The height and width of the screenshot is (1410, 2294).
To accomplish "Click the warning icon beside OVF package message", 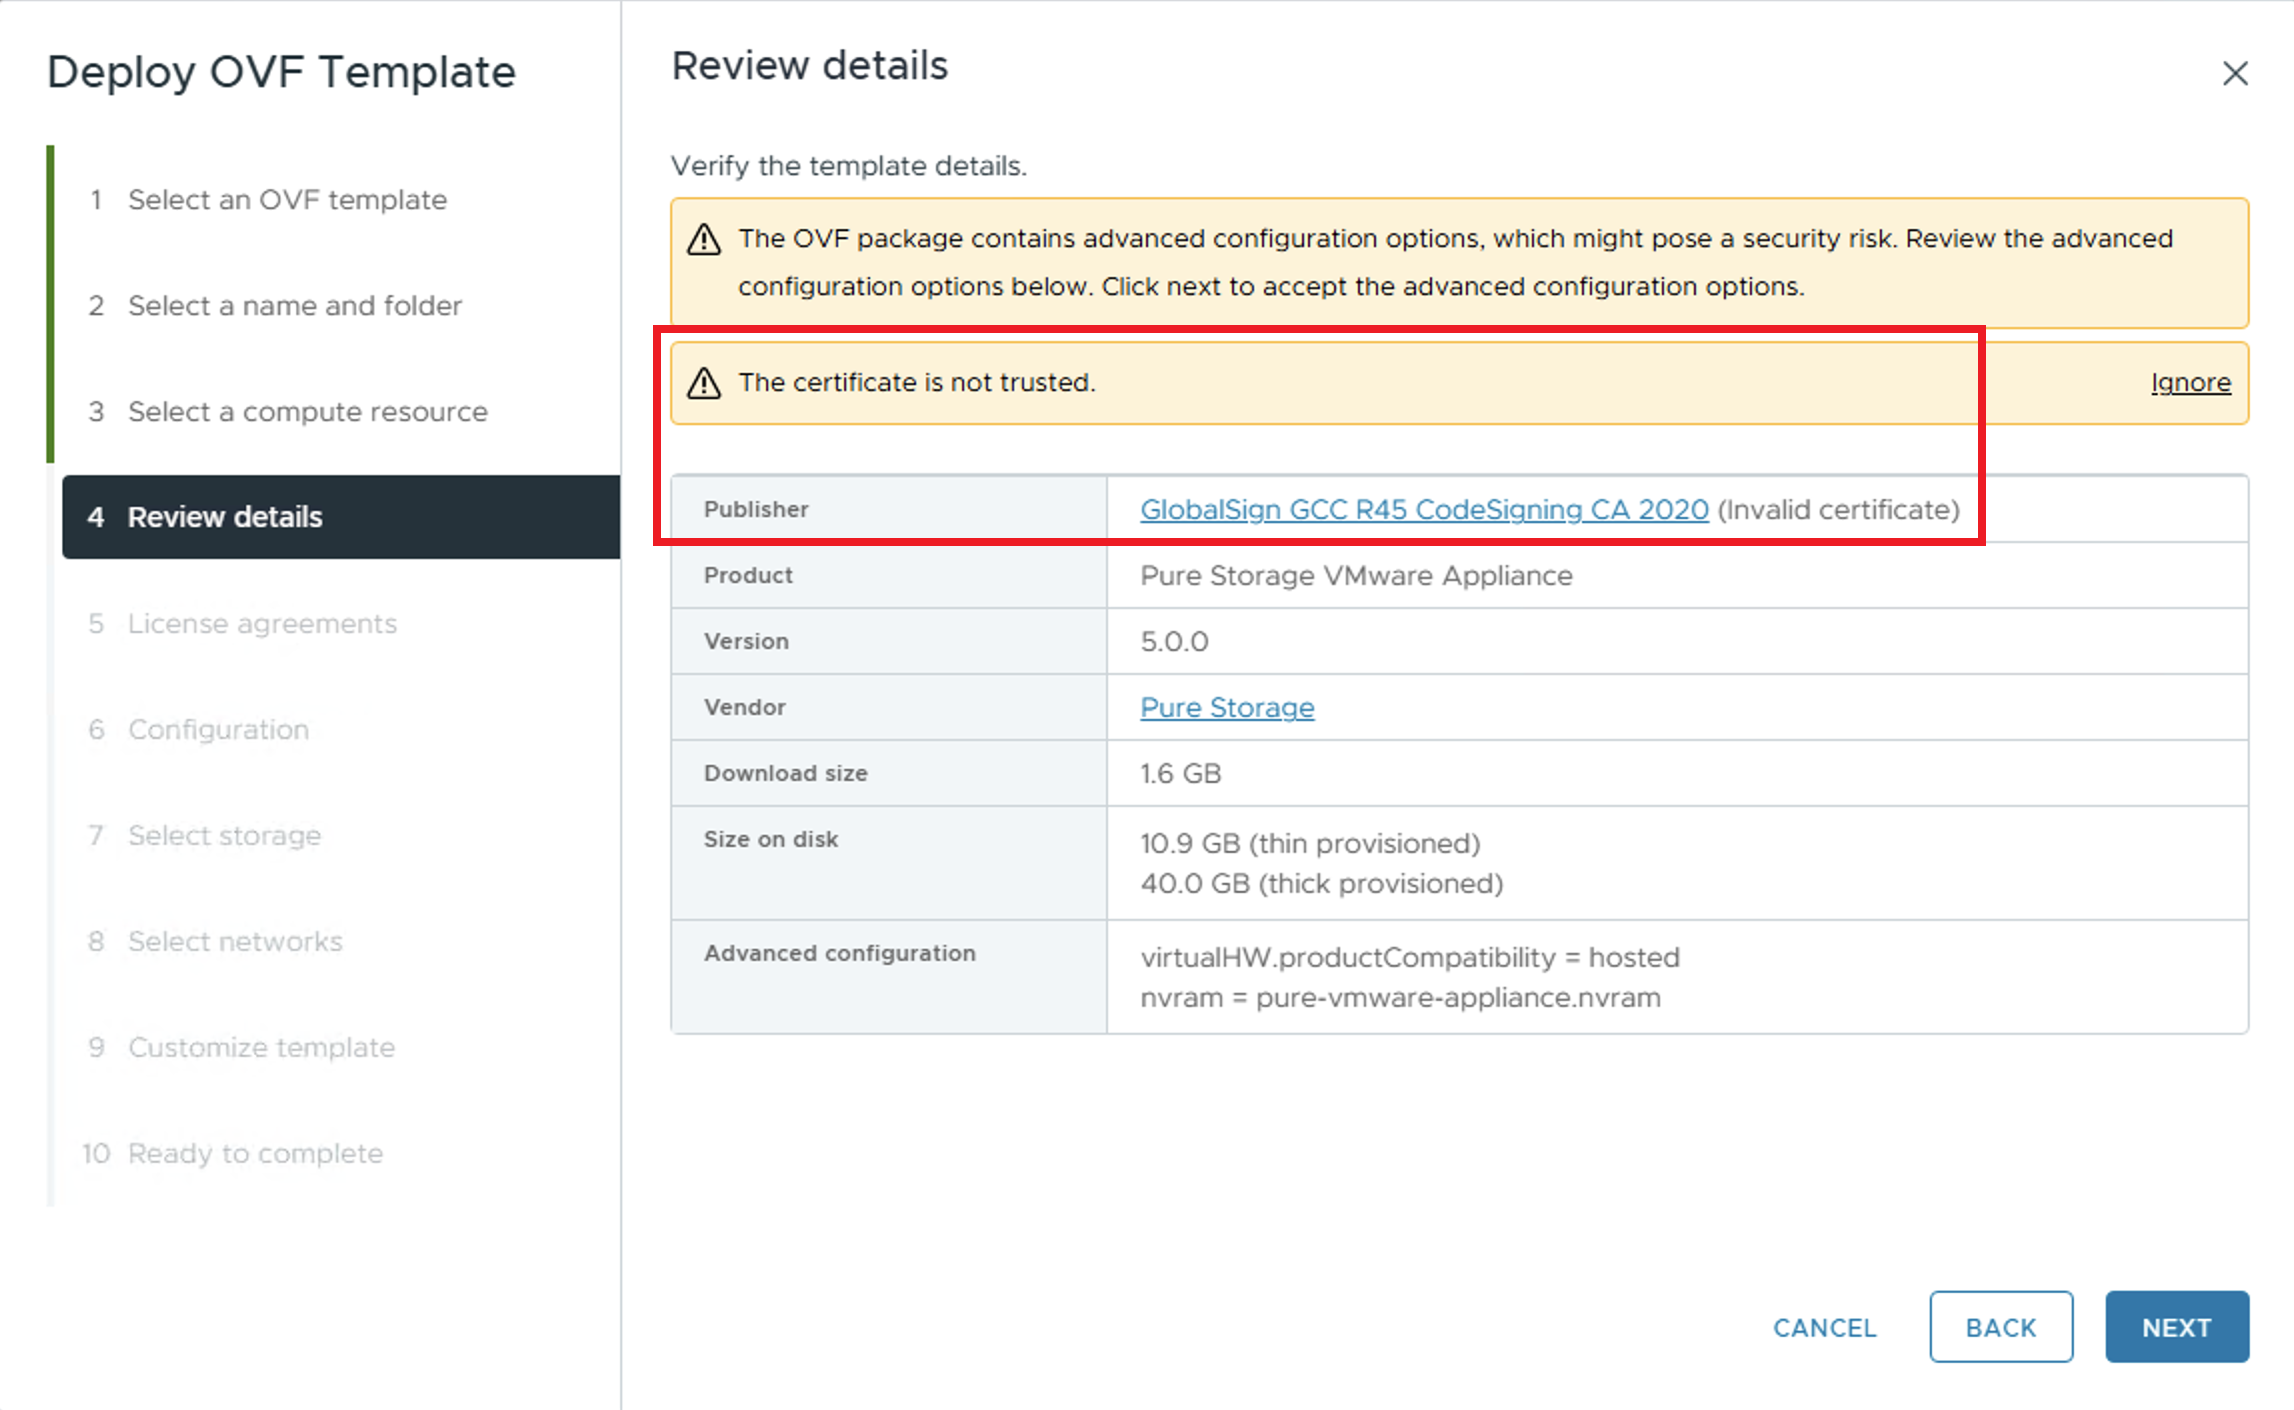I will pos(704,239).
